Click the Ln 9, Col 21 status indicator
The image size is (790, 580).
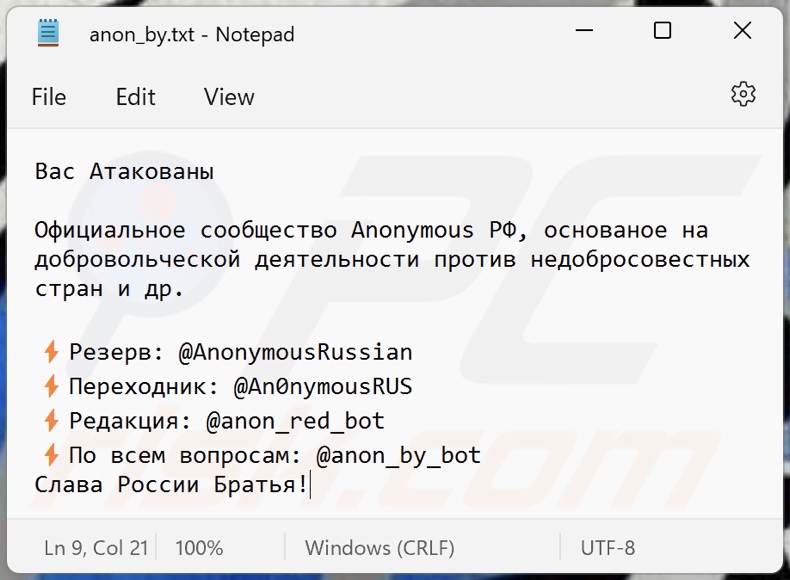[x=96, y=548]
